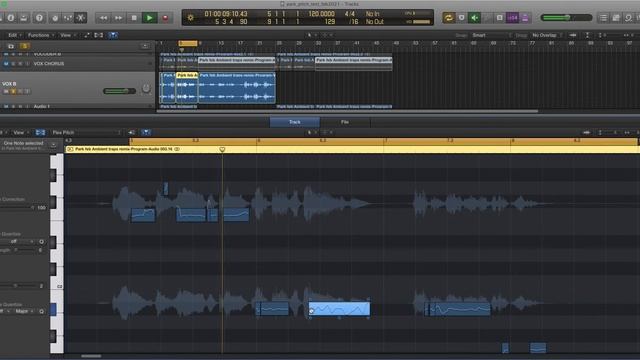Click the vertical auto zoom icon
Screen dimensions: 640x360
[x=587, y=36]
